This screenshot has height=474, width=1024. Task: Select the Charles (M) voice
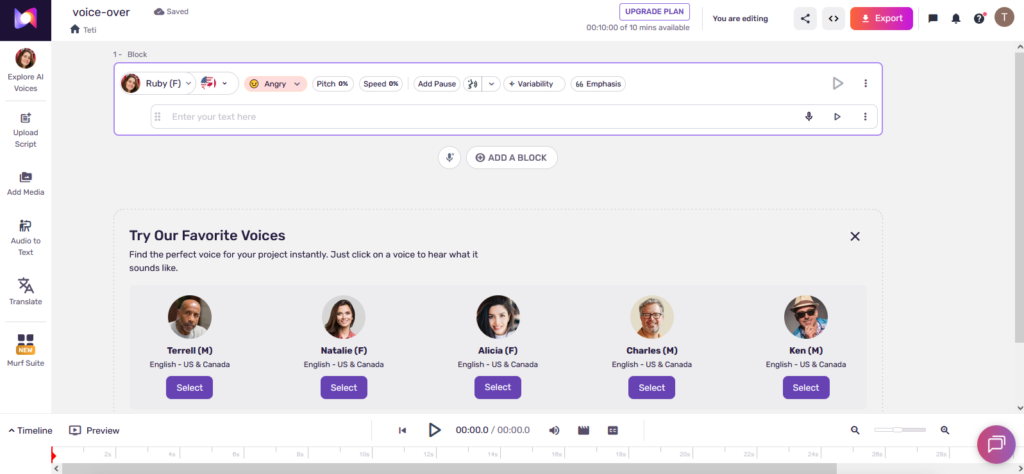click(652, 388)
